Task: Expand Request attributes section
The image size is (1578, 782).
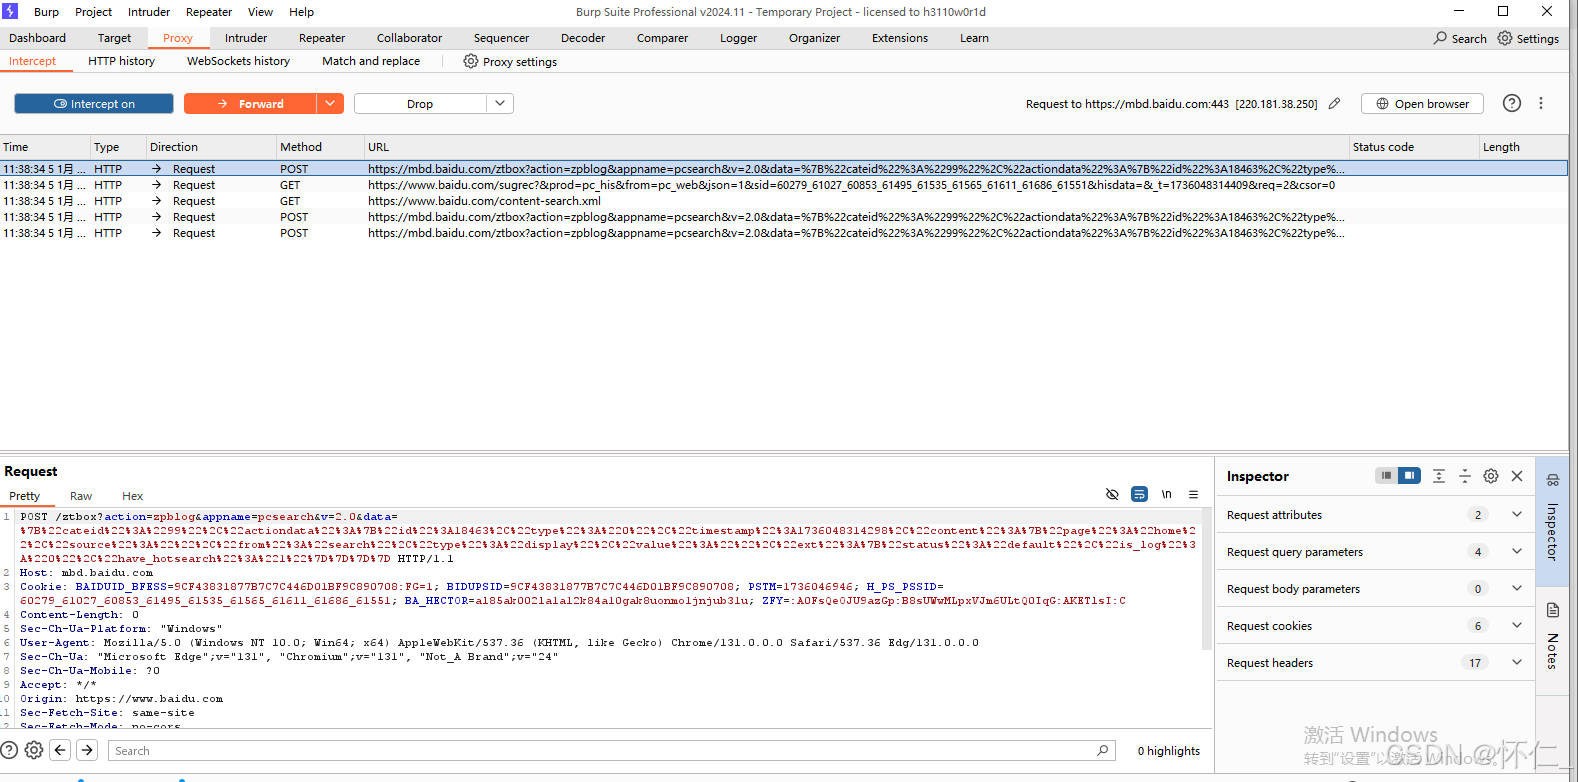Action: tap(1375, 514)
